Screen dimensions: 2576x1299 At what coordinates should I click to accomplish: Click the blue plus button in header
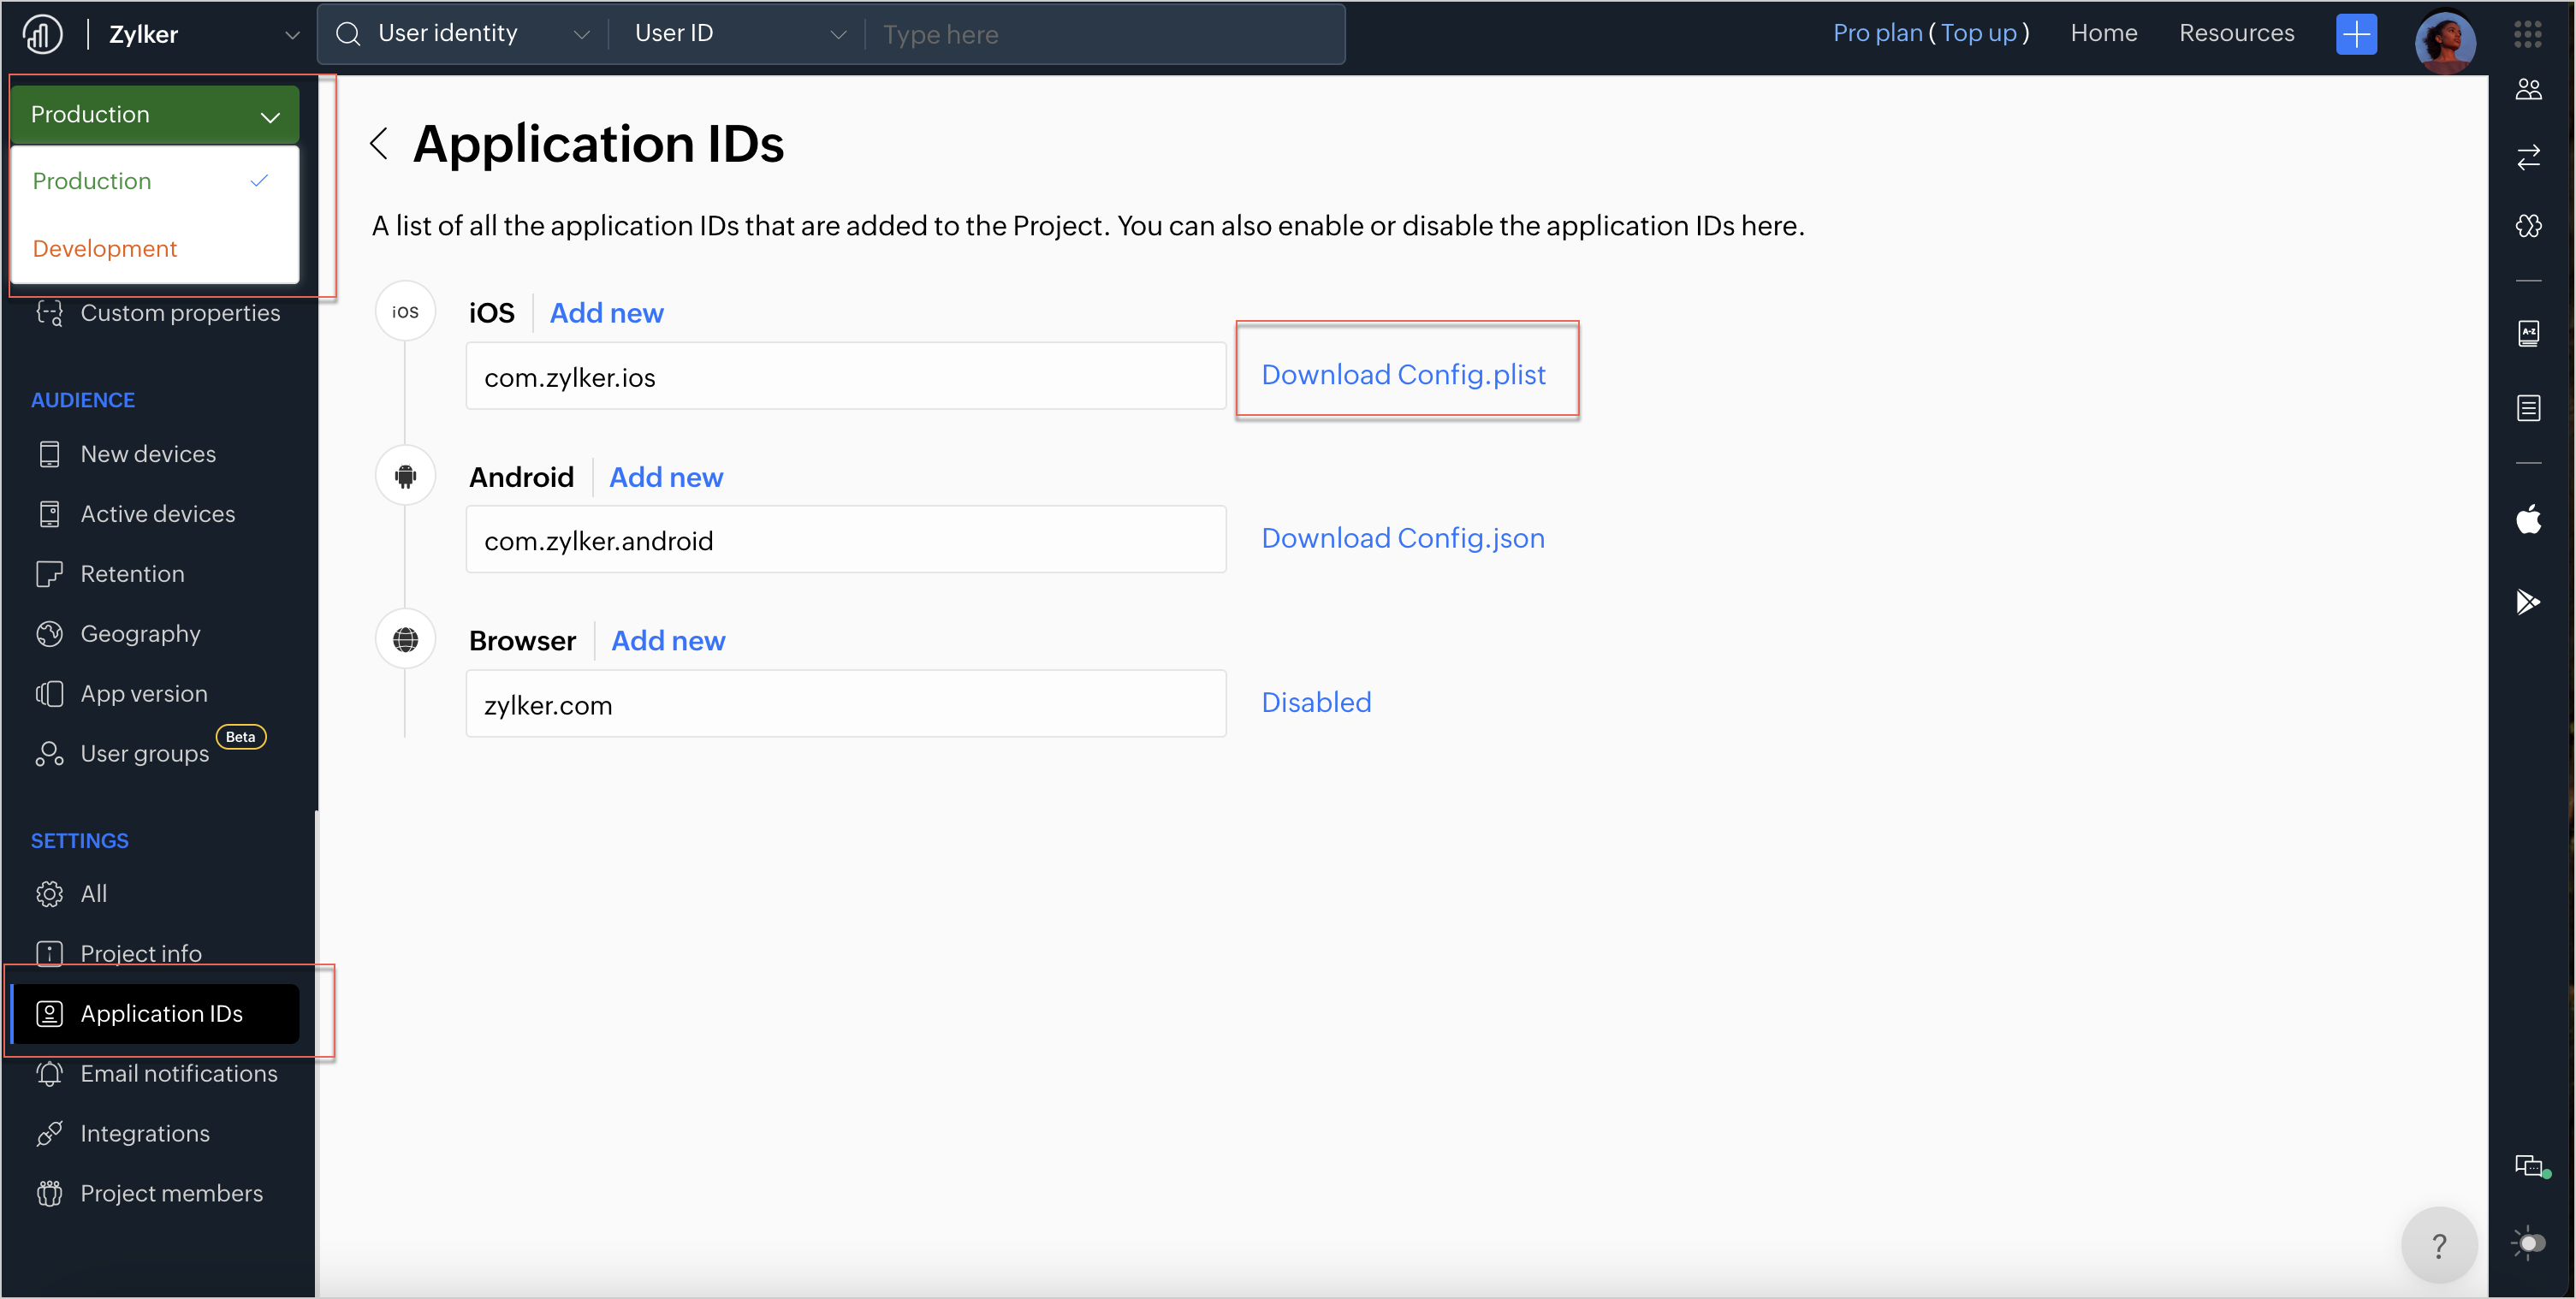[x=2356, y=34]
